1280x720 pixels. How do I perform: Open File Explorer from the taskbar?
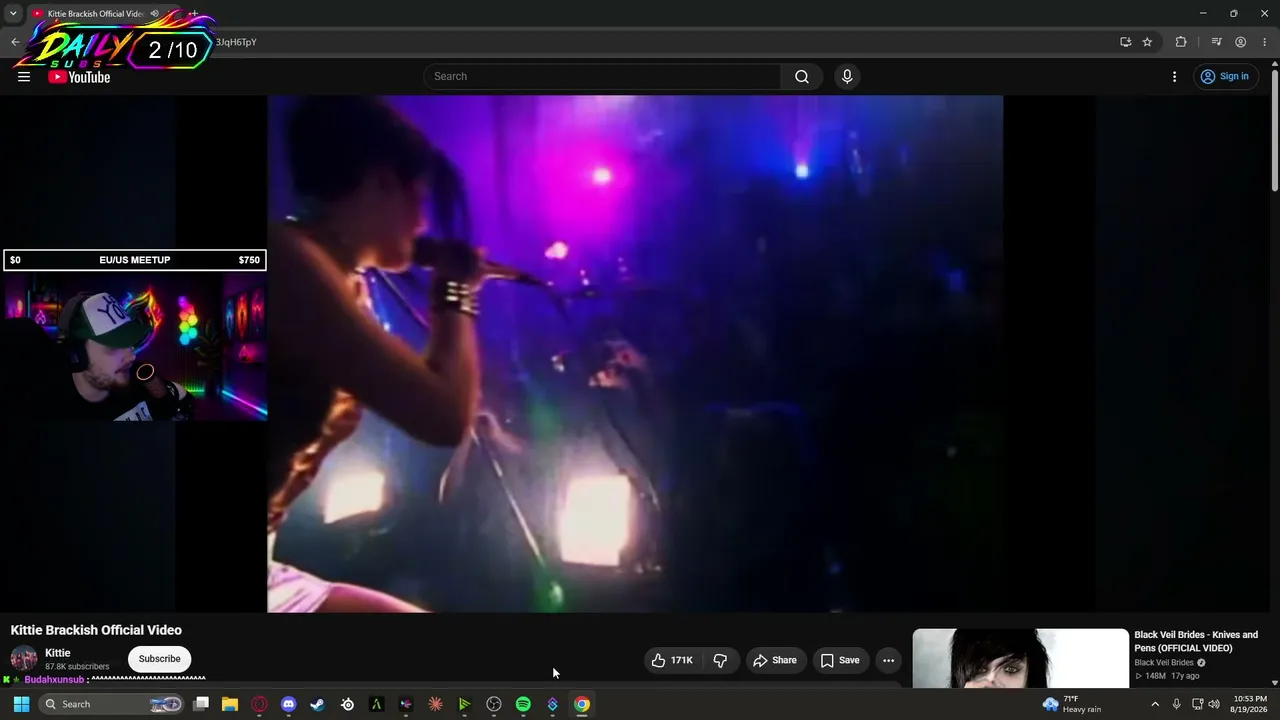point(230,704)
